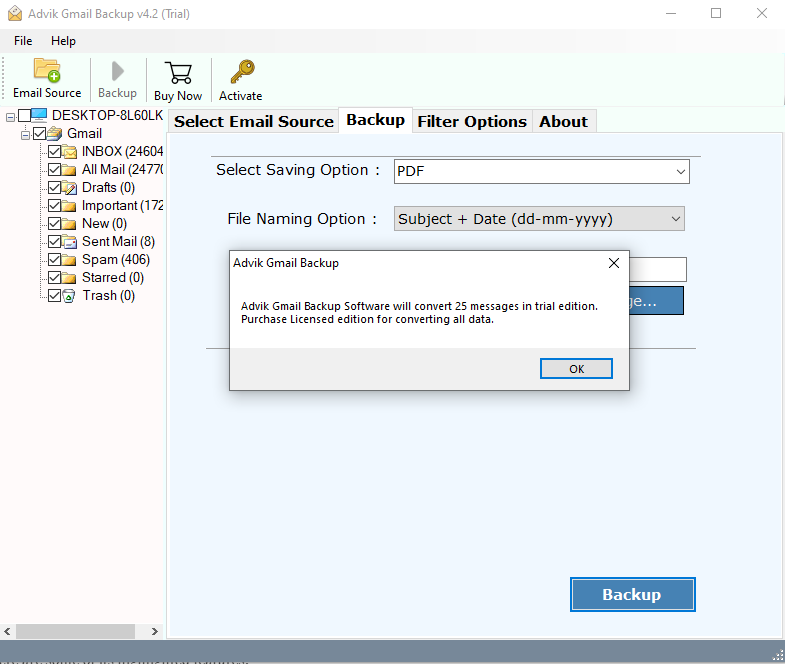Collapse the DESKTOP-8L60LK tree node

tap(10, 117)
